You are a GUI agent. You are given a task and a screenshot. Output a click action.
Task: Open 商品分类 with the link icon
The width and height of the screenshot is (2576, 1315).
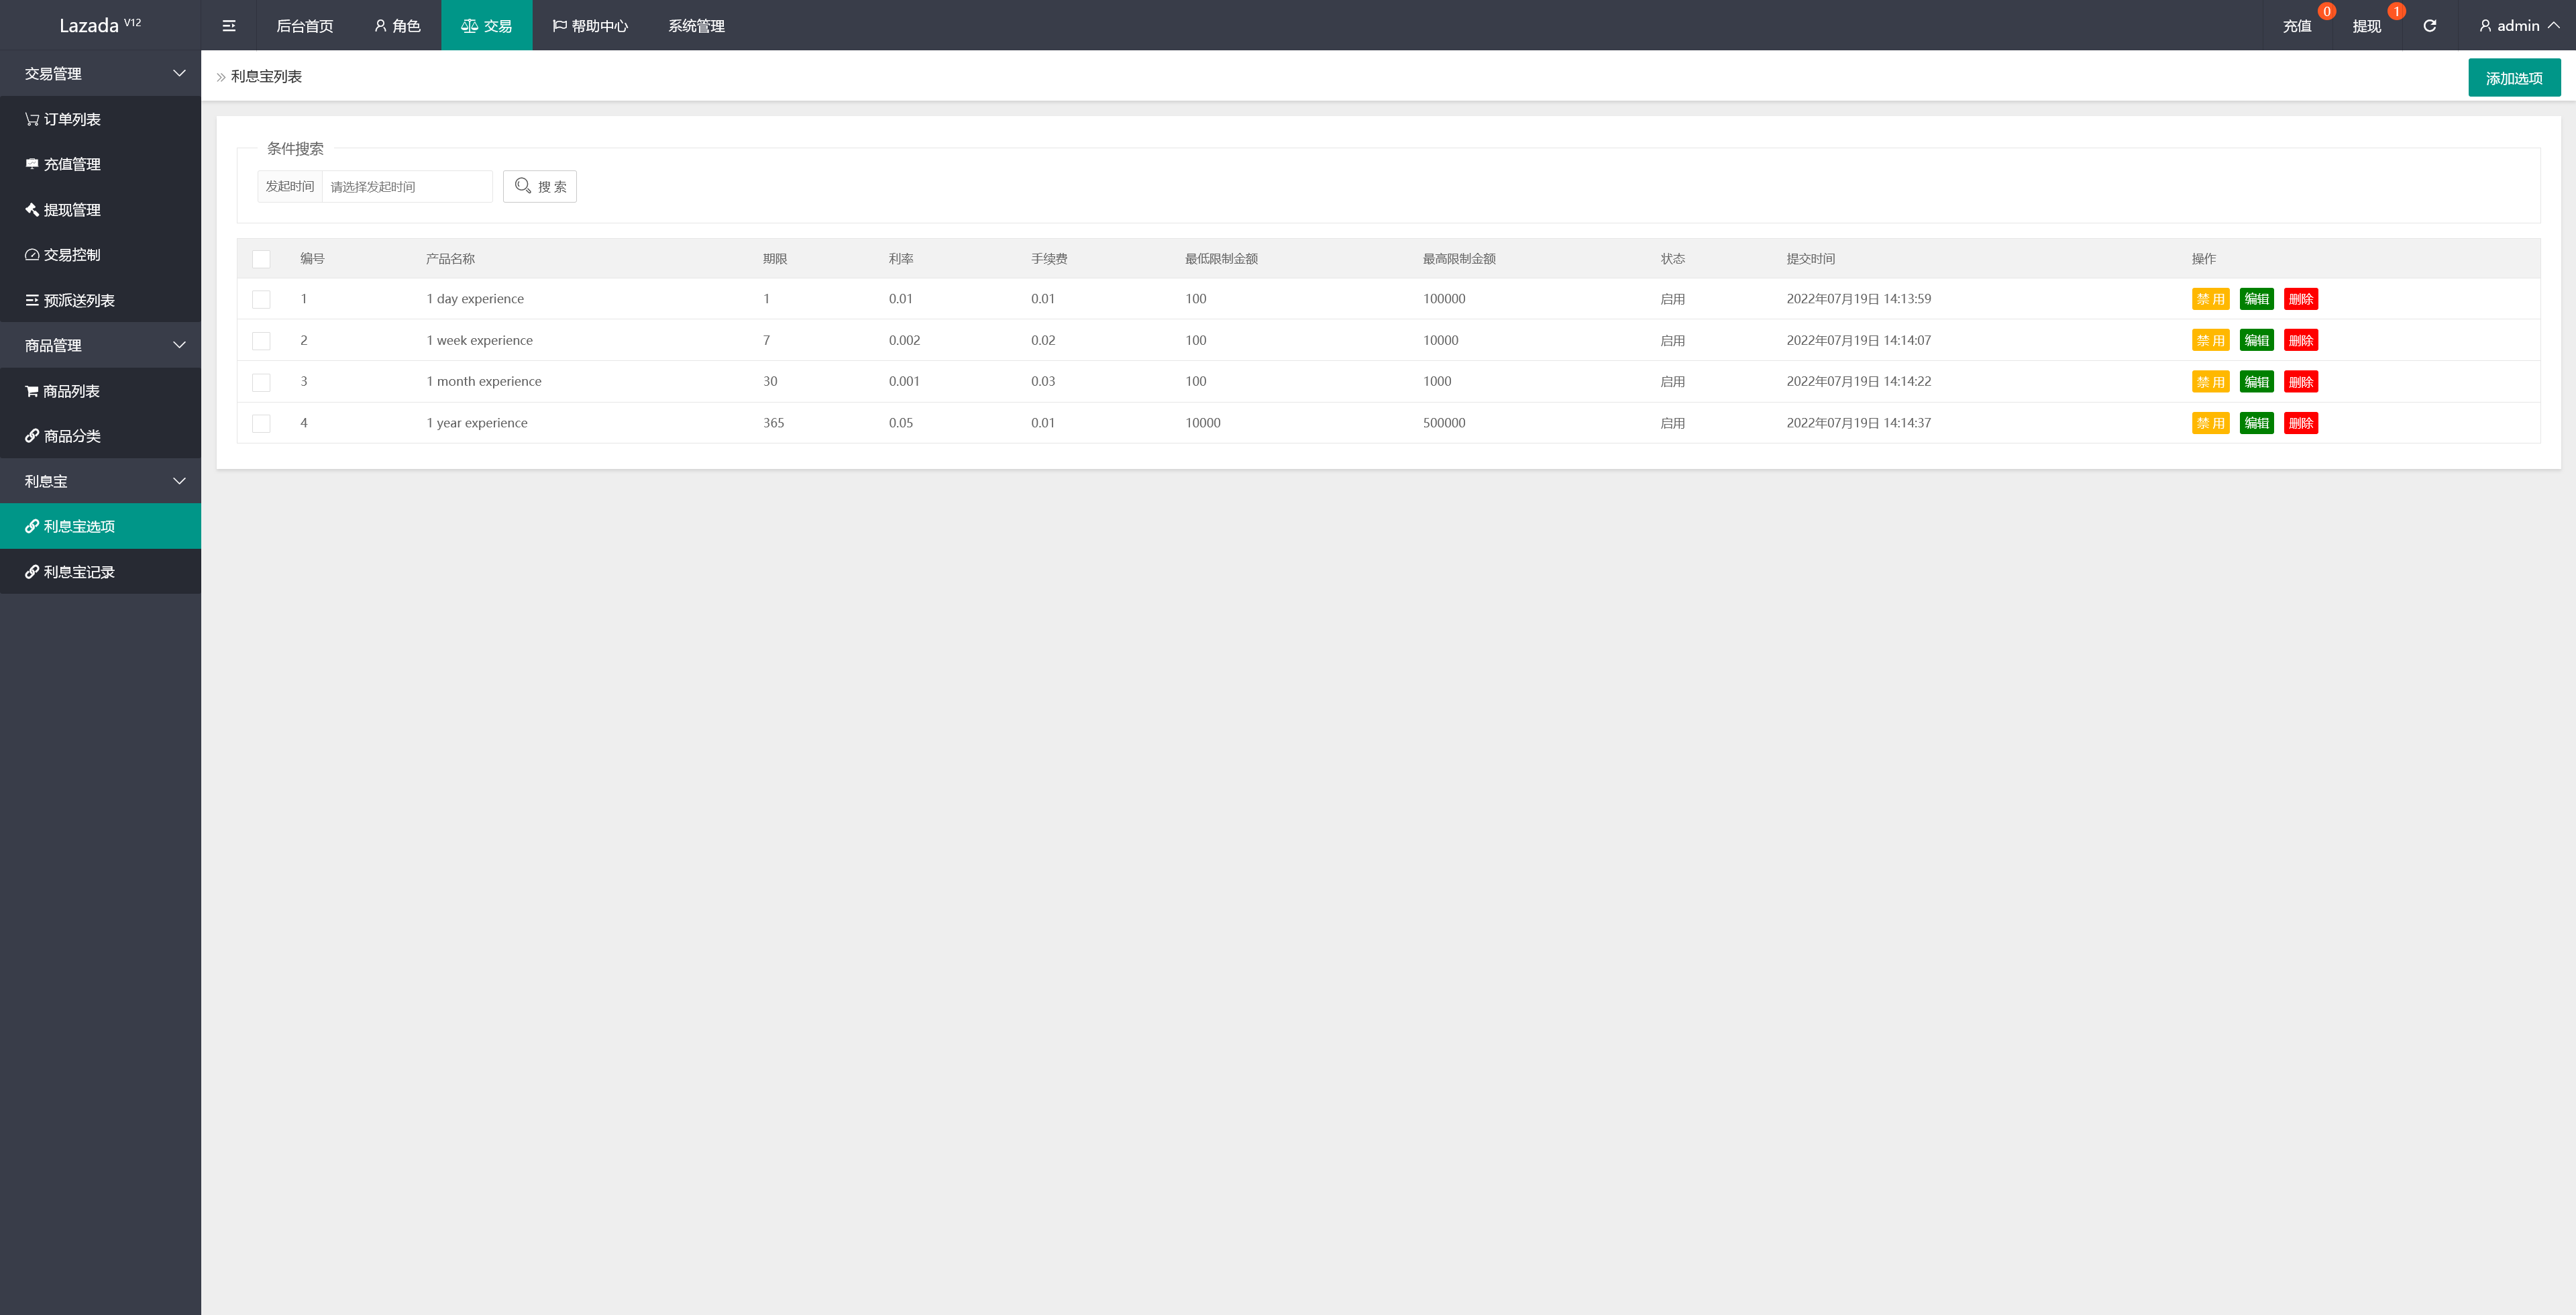pyautogui.click(x=63, y=436)
